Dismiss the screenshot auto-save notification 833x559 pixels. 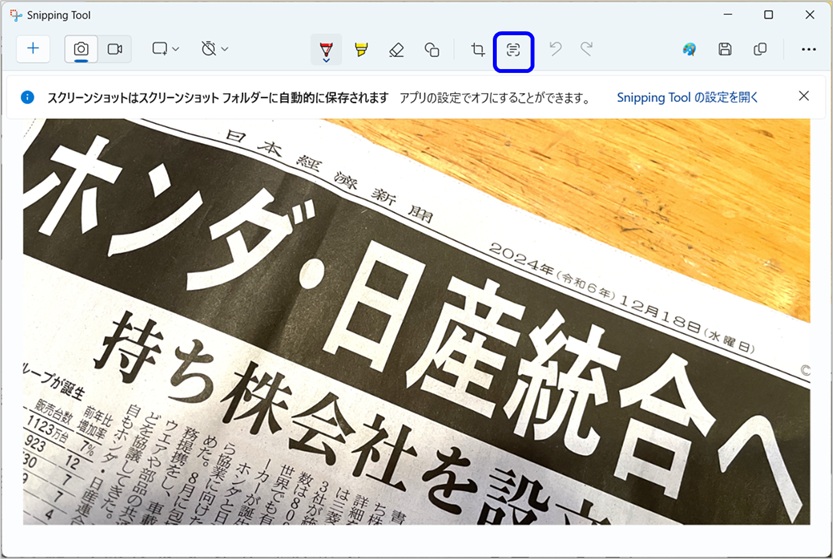[804, 96]
